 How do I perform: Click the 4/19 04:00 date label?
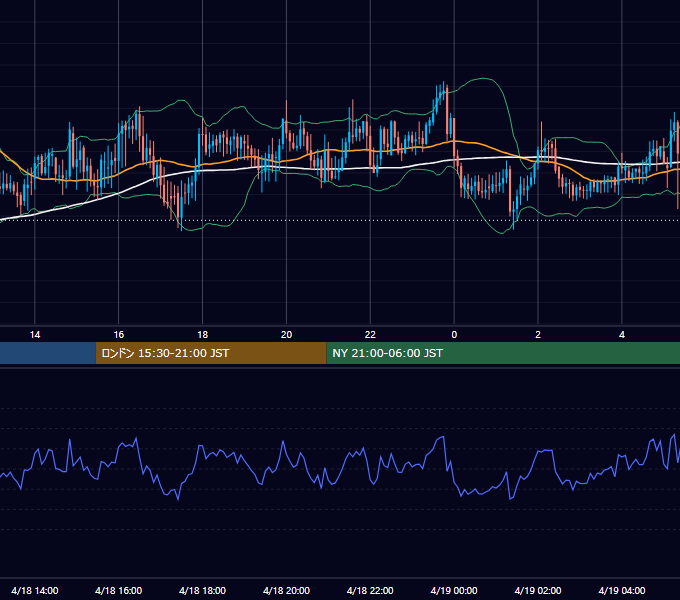[622, 590]
